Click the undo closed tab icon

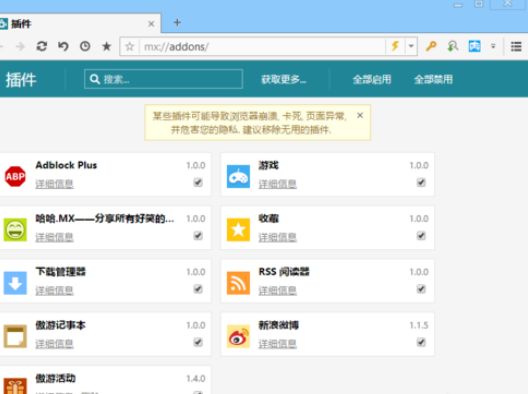[63, 46]
